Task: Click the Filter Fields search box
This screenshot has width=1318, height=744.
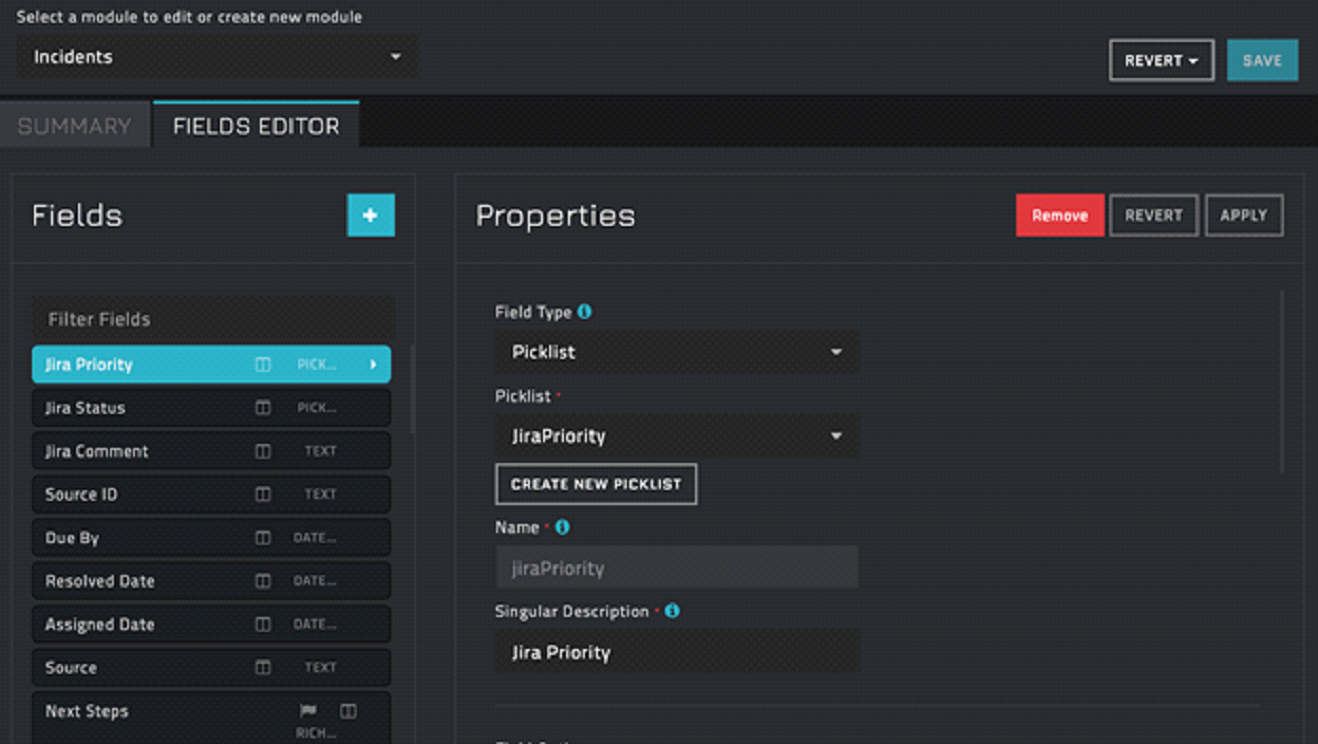Action: [212, 319]
